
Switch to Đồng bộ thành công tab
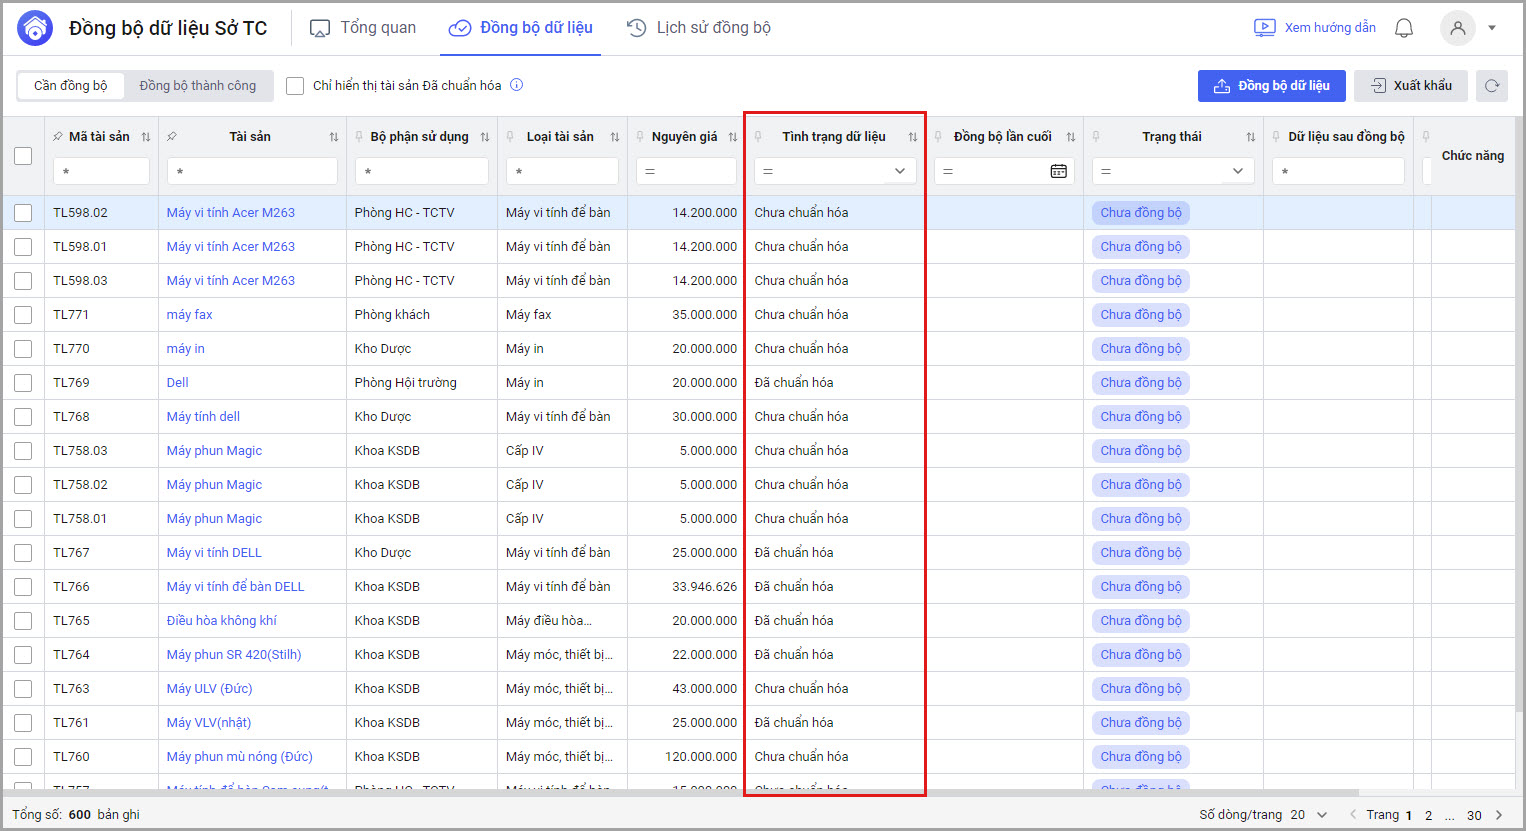pyautogui.click(x=197, y=86)
